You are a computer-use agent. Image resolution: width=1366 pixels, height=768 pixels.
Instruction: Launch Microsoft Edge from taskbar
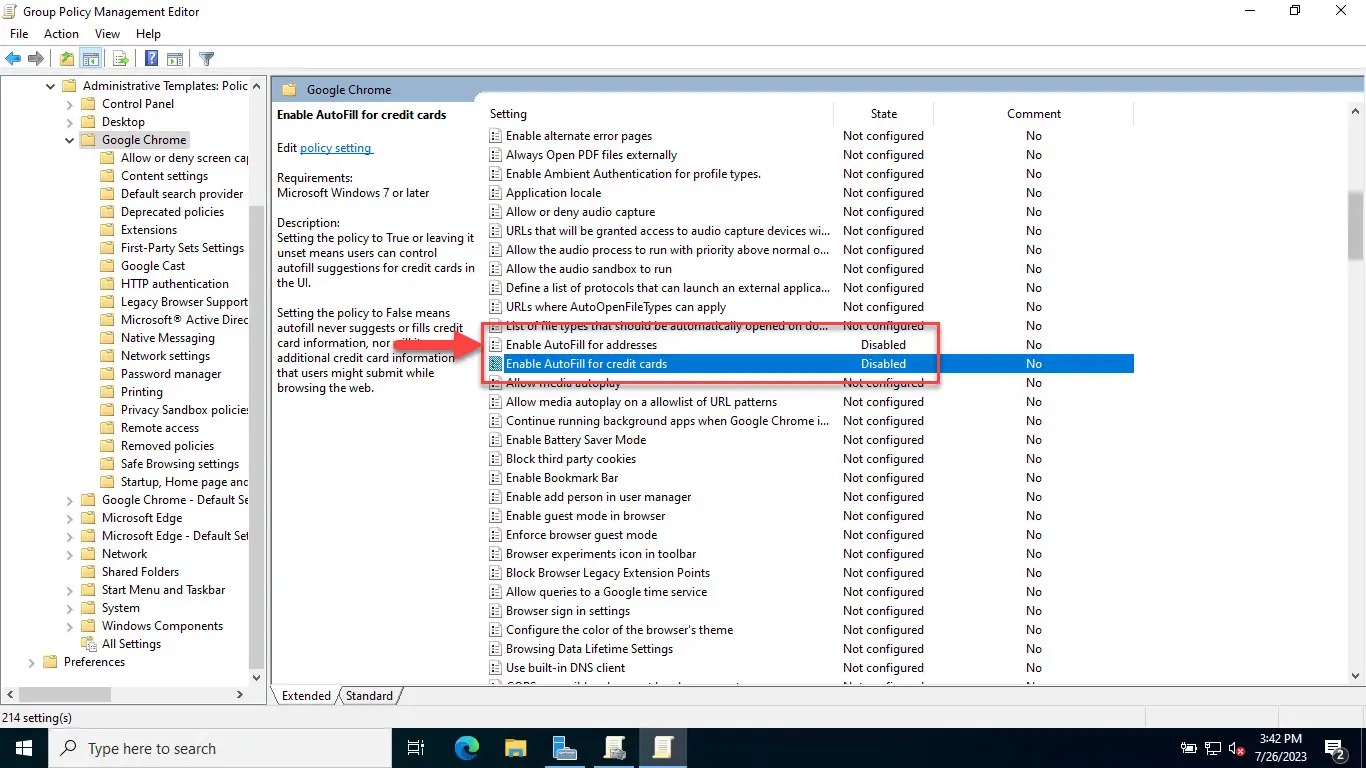tap(466, 748)
